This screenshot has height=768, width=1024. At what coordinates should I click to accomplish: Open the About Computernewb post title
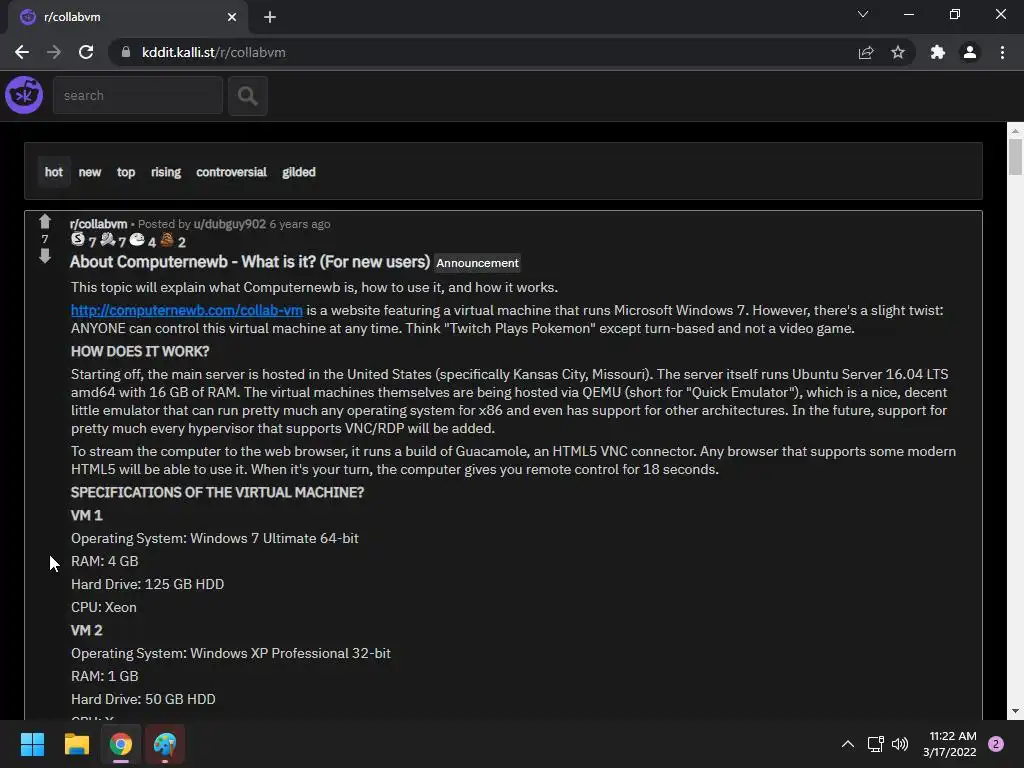(x=249, y=262)
